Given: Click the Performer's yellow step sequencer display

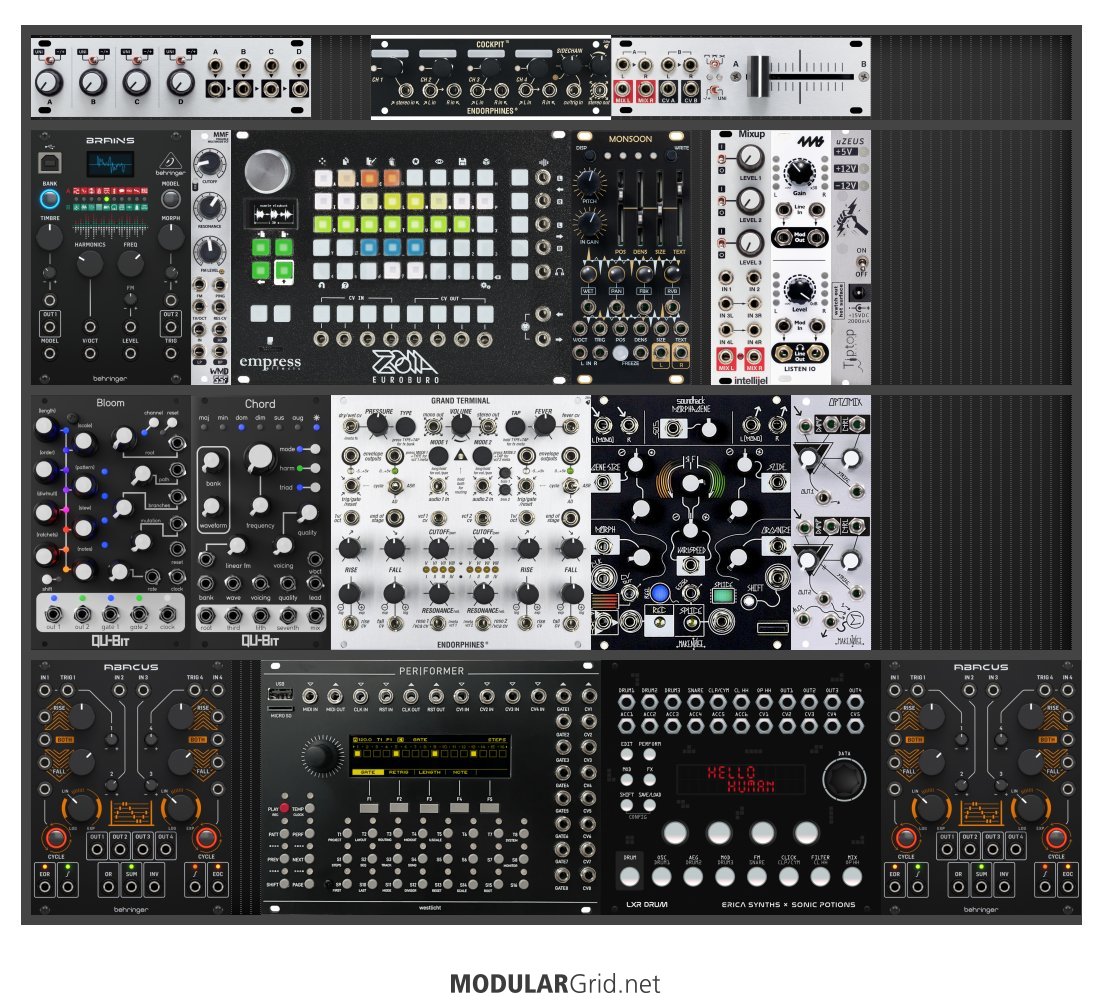Looking at the screenshot, I should coord(430,756).
